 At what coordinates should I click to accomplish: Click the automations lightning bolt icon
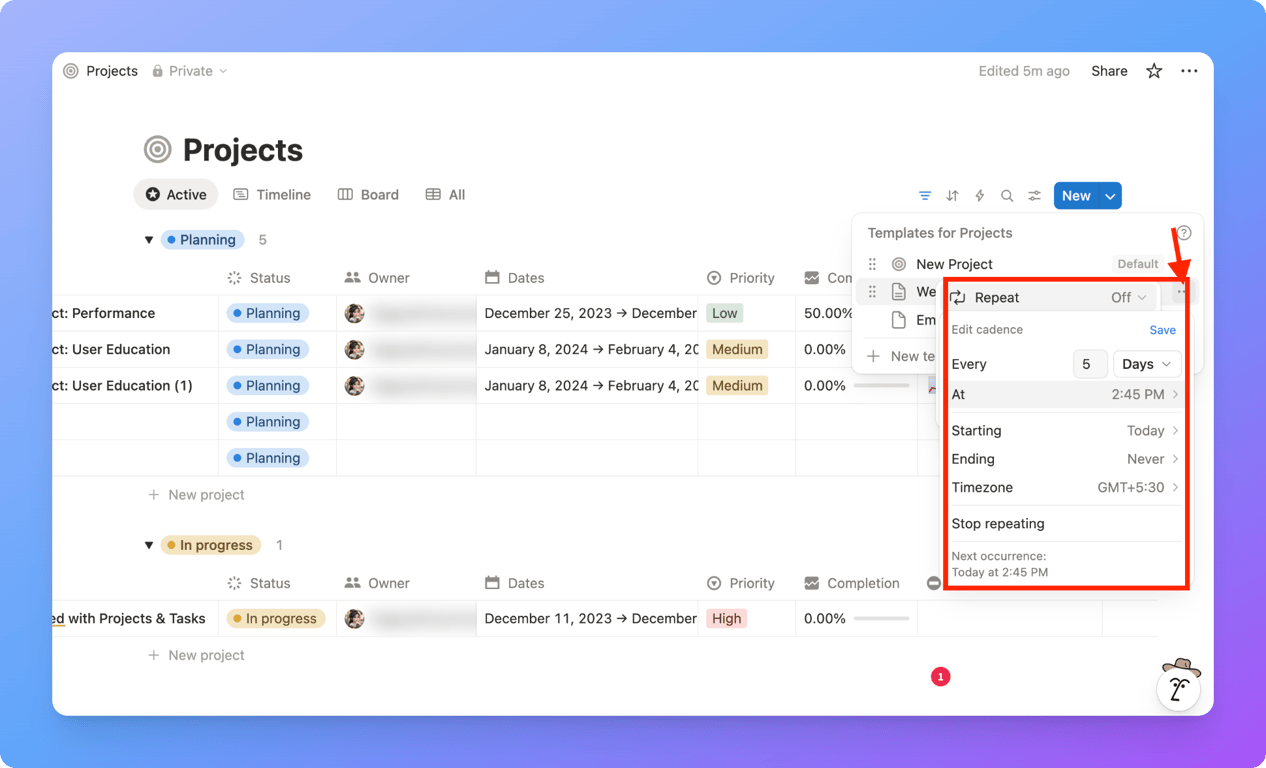point(980,196)
